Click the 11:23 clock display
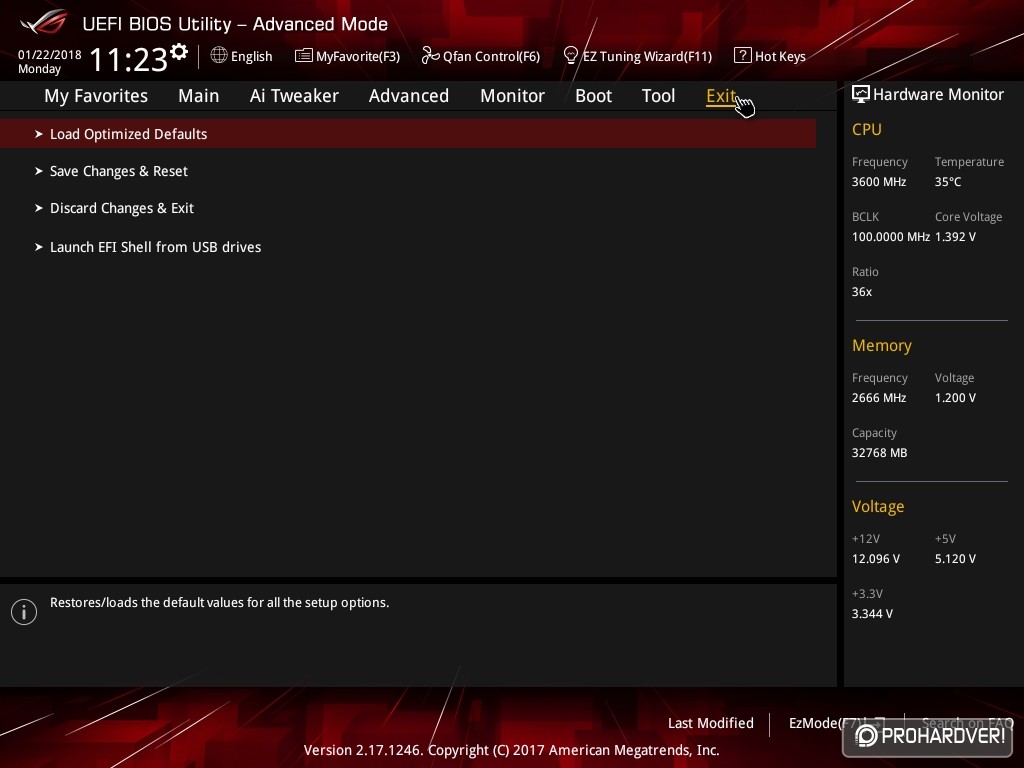This screenshot has height=768, width=1024. click(x=129, y=60)
